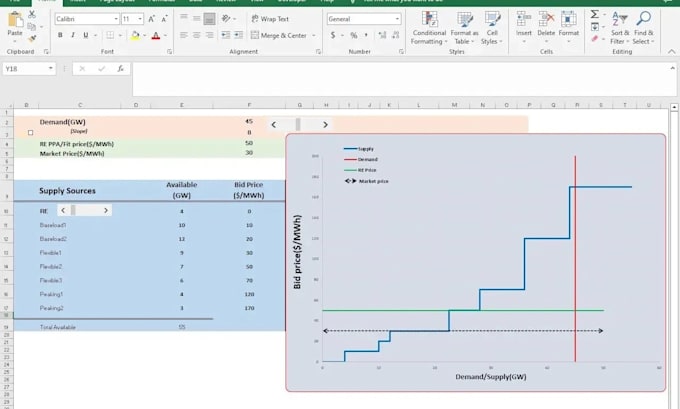Select Middle Align vertical alignment
This screenshot has height=409, width=680.
coord(196,18)
